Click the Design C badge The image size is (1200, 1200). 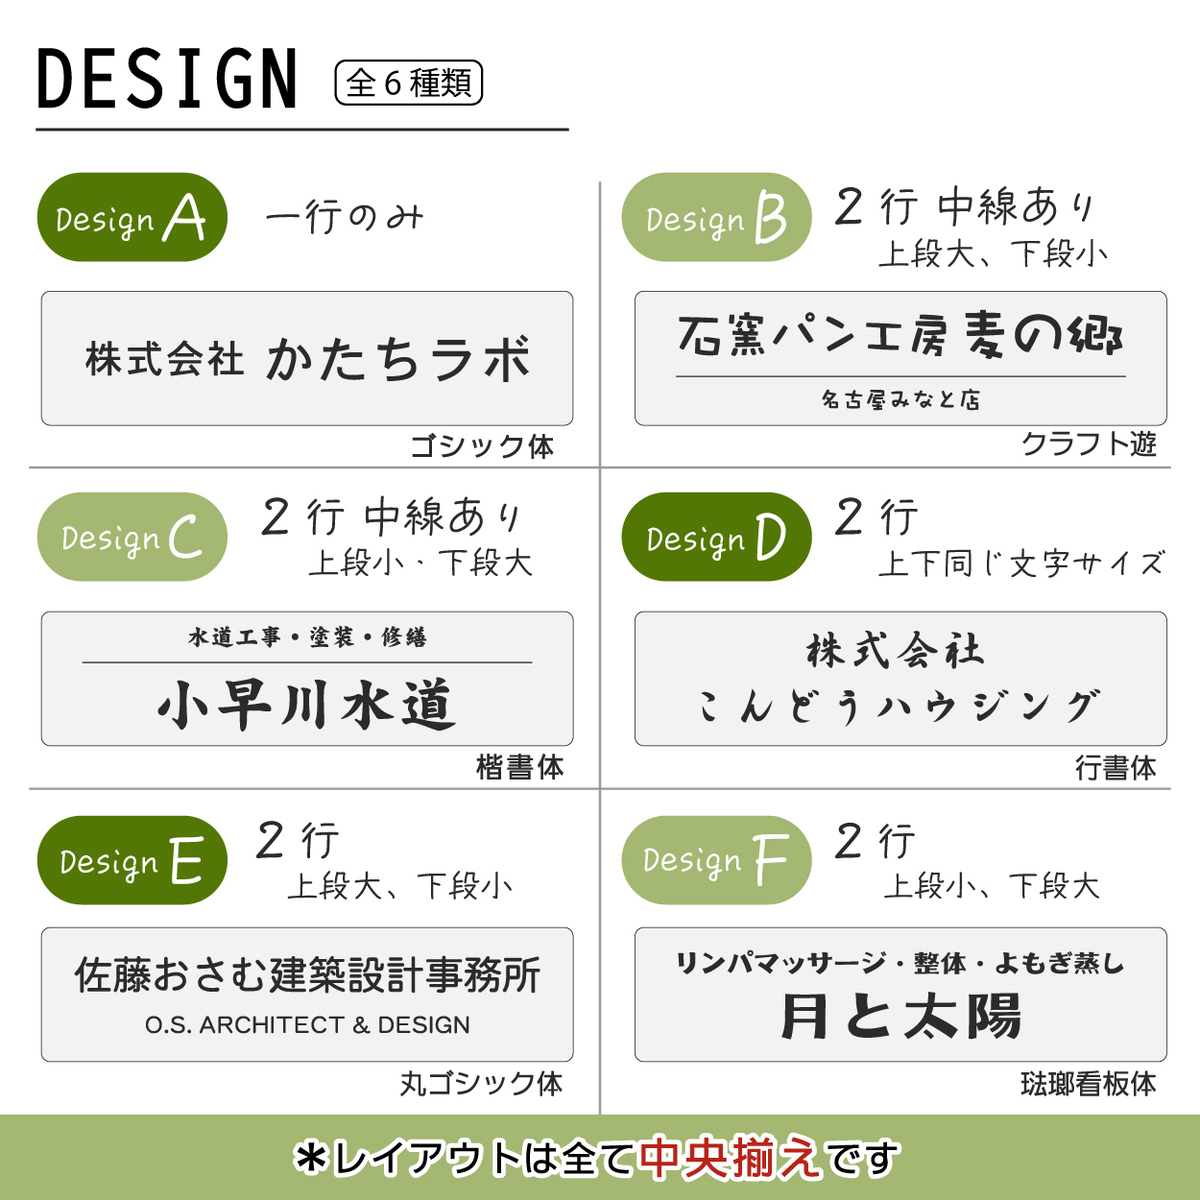(132, 537)
